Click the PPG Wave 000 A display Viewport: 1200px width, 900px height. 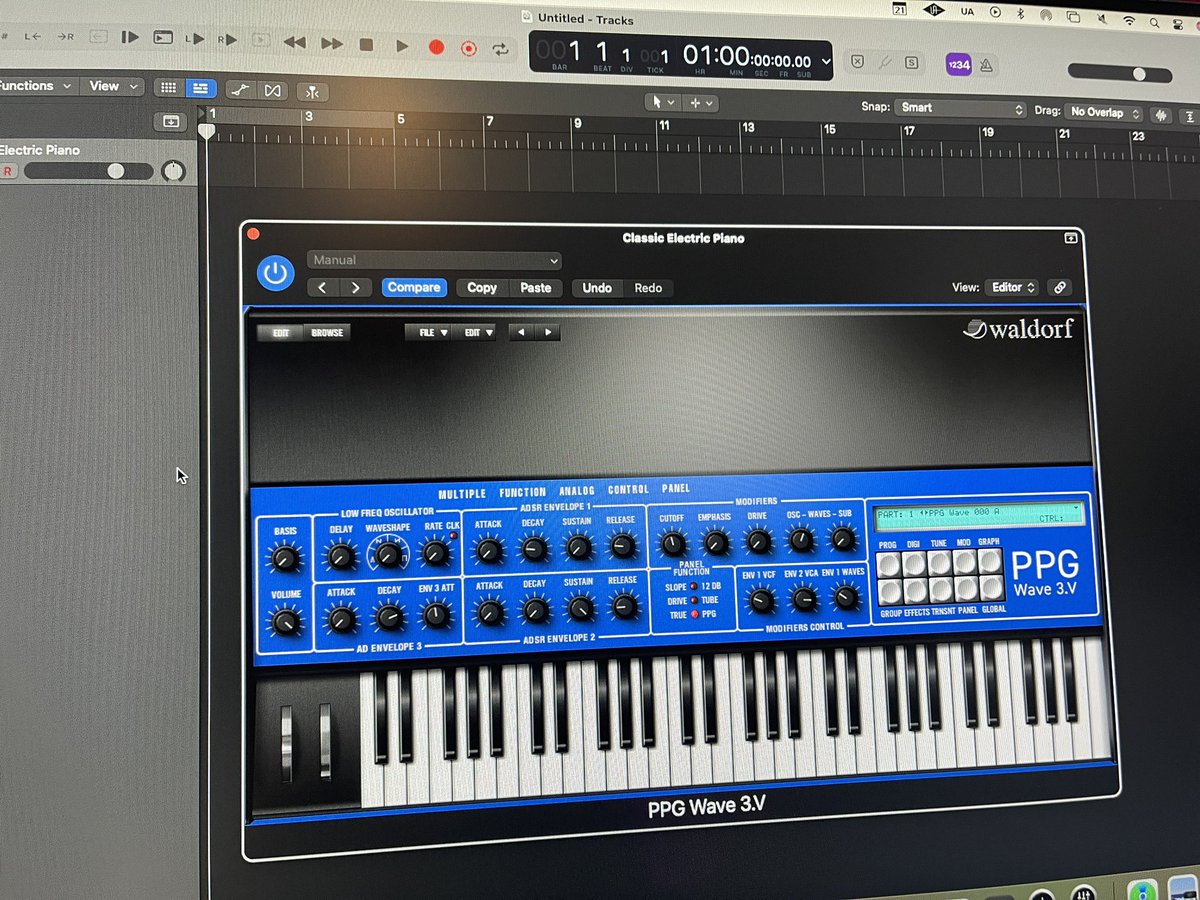pos(978,515)
